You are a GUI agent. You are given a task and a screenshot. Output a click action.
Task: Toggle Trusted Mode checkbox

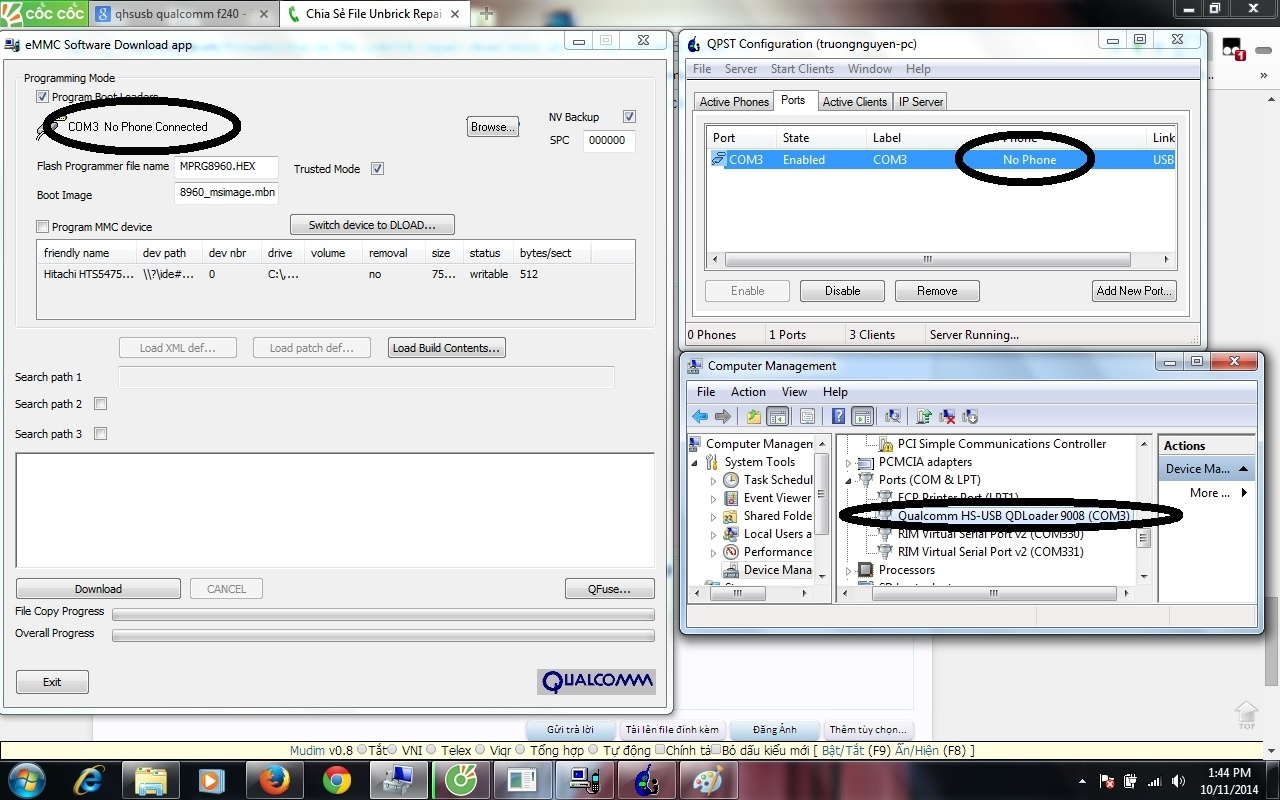(x=377, y=168)
